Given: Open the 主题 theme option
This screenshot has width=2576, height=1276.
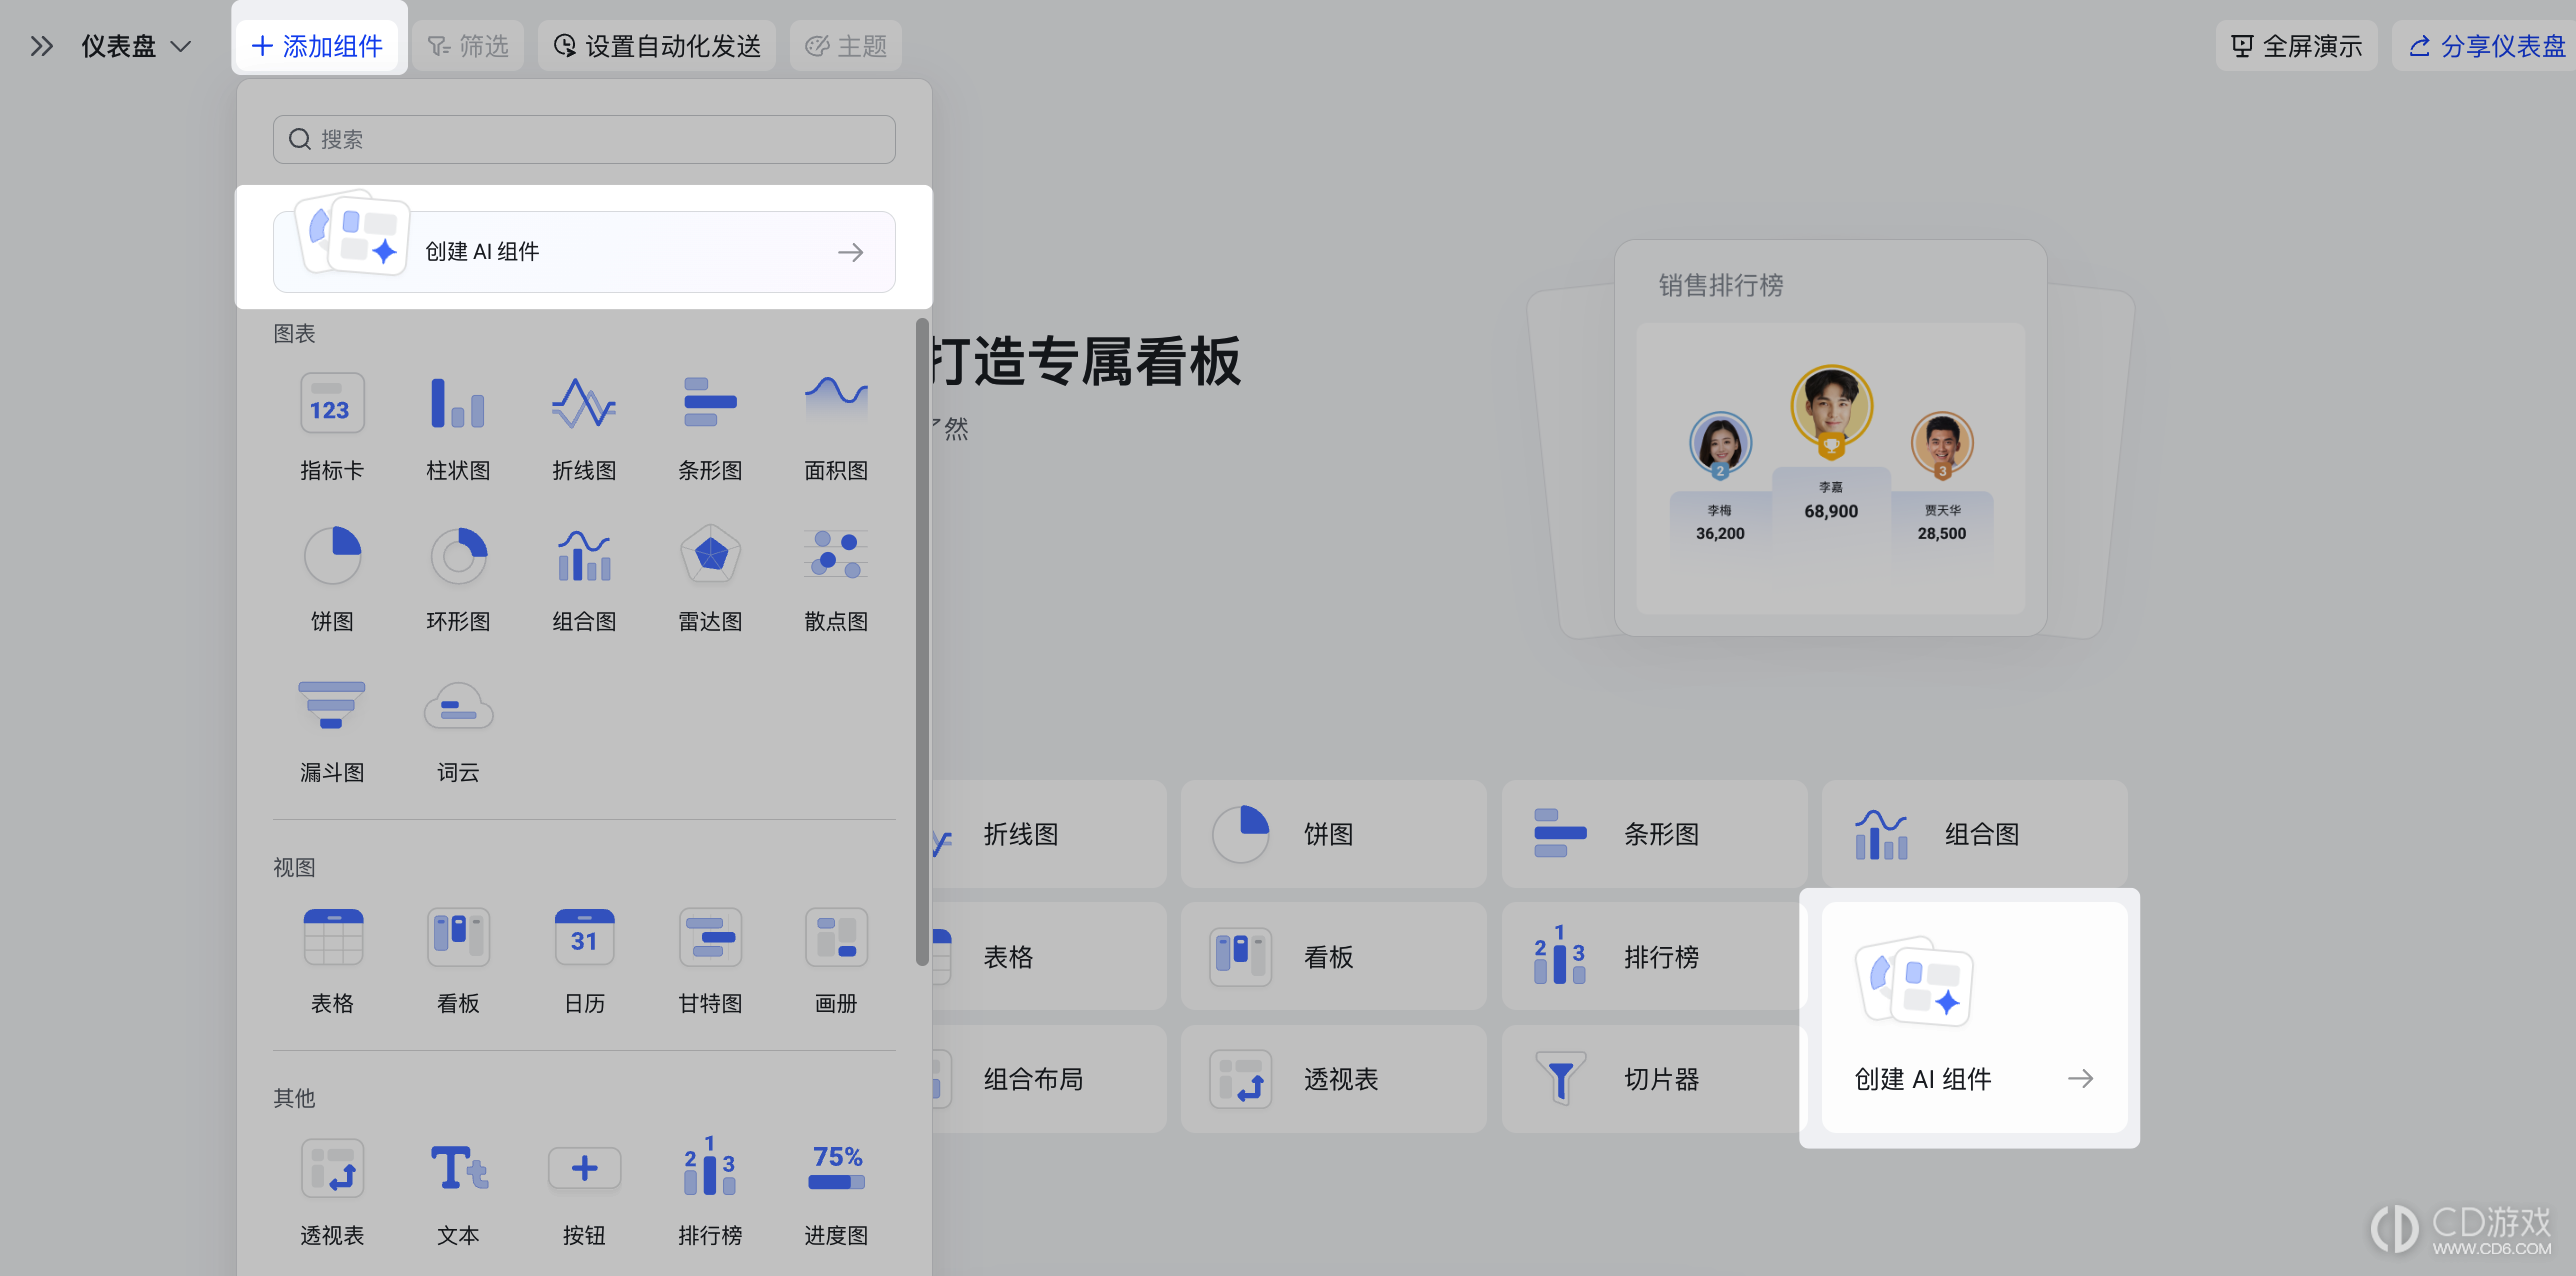Looking at the screenshot, I should click(846, 46).
